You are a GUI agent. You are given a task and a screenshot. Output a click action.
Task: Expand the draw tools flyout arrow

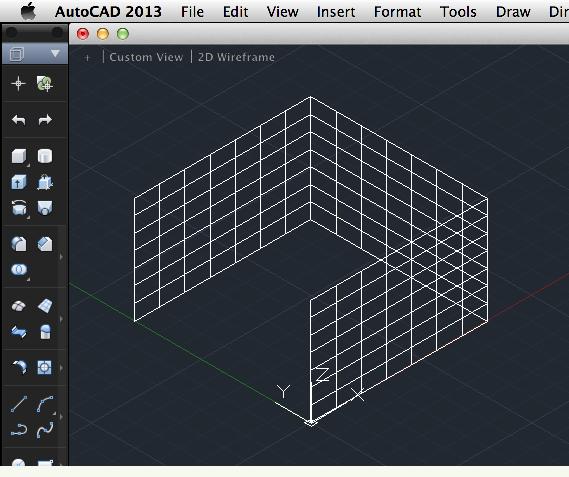pos(61,417)
